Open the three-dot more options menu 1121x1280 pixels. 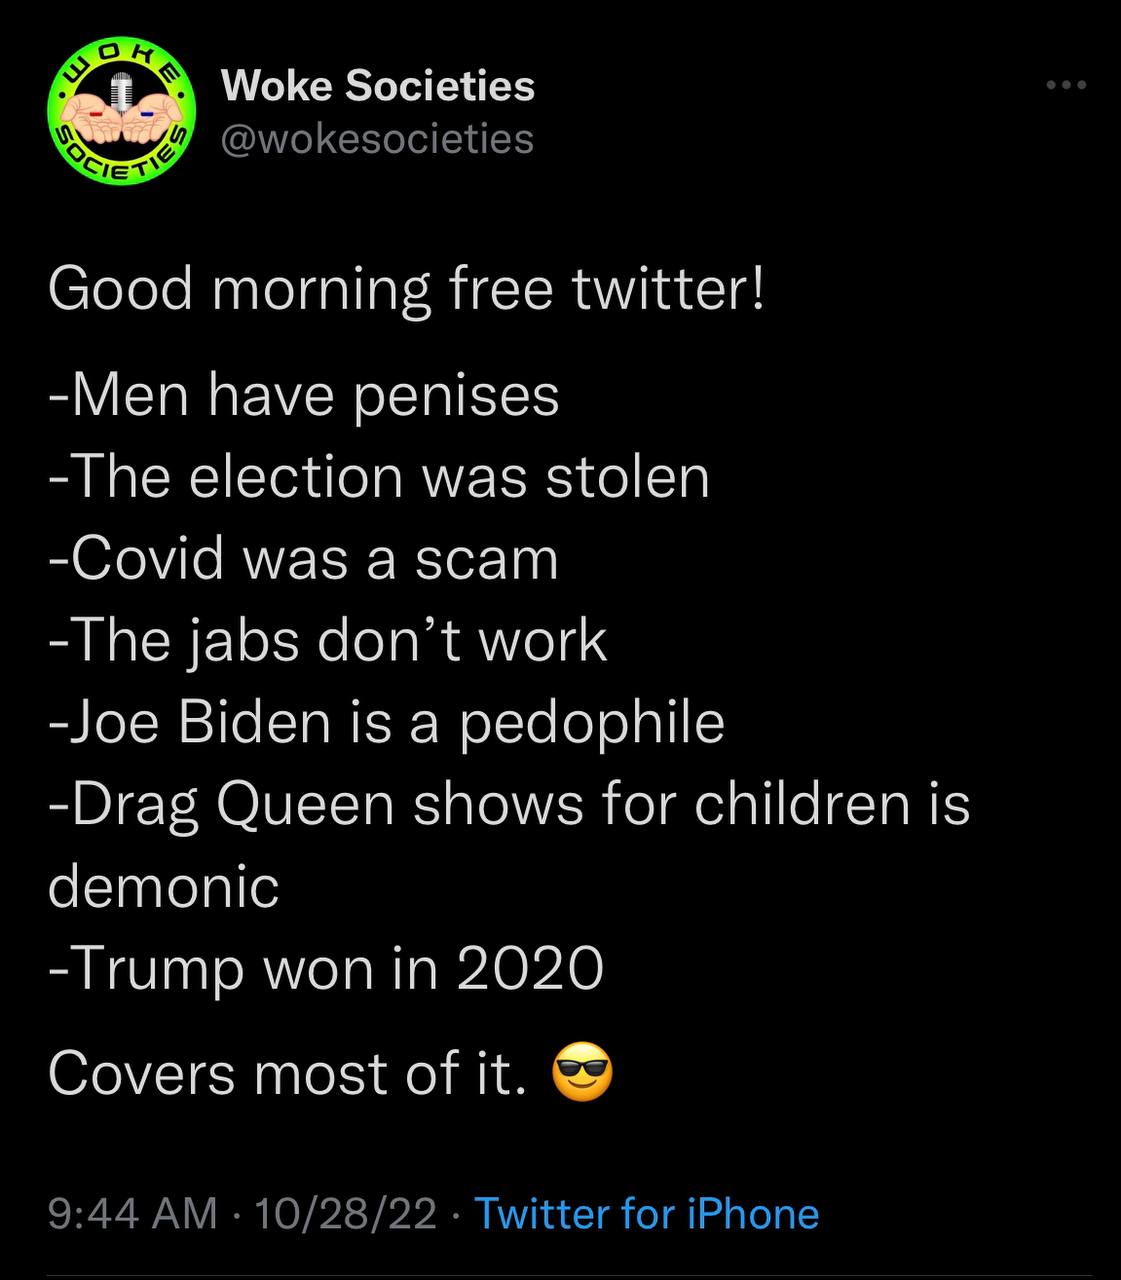tap(1066, 86)
